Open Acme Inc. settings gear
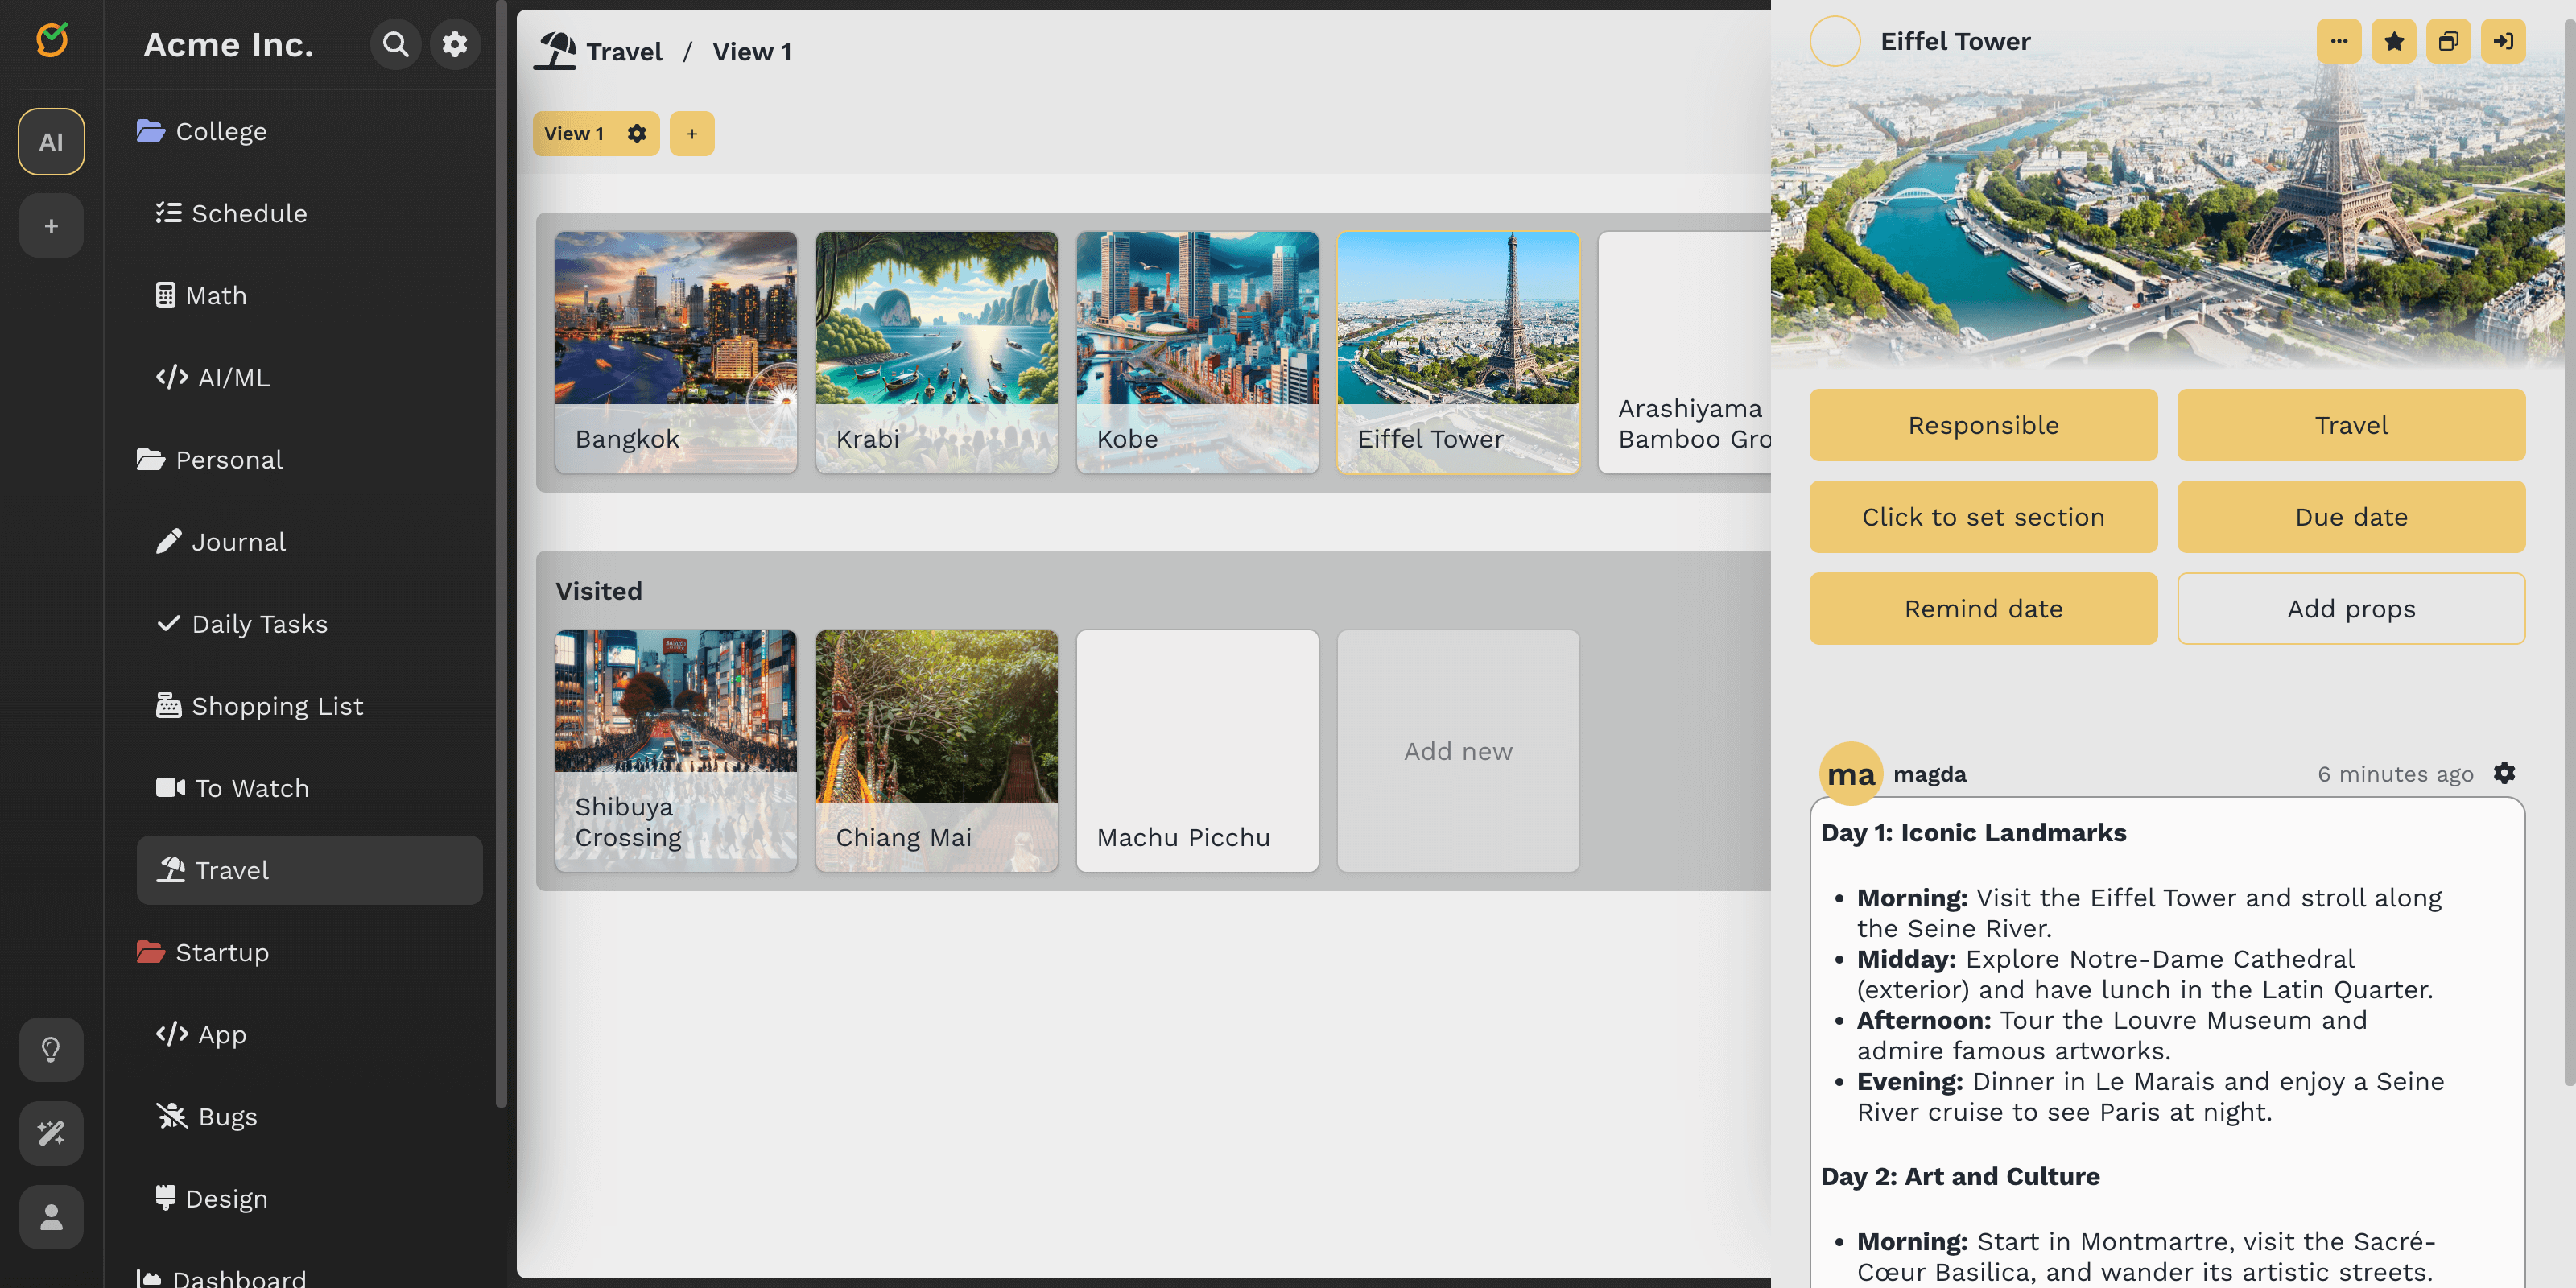 (455, 44)
